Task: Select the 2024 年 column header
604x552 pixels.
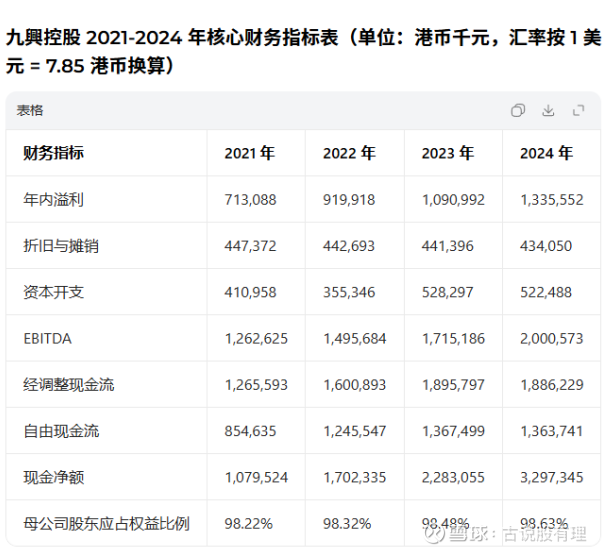Action: point(546,153)
